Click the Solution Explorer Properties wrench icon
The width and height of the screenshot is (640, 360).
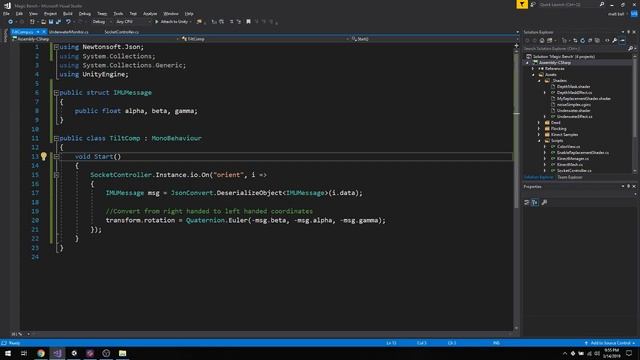615,40
